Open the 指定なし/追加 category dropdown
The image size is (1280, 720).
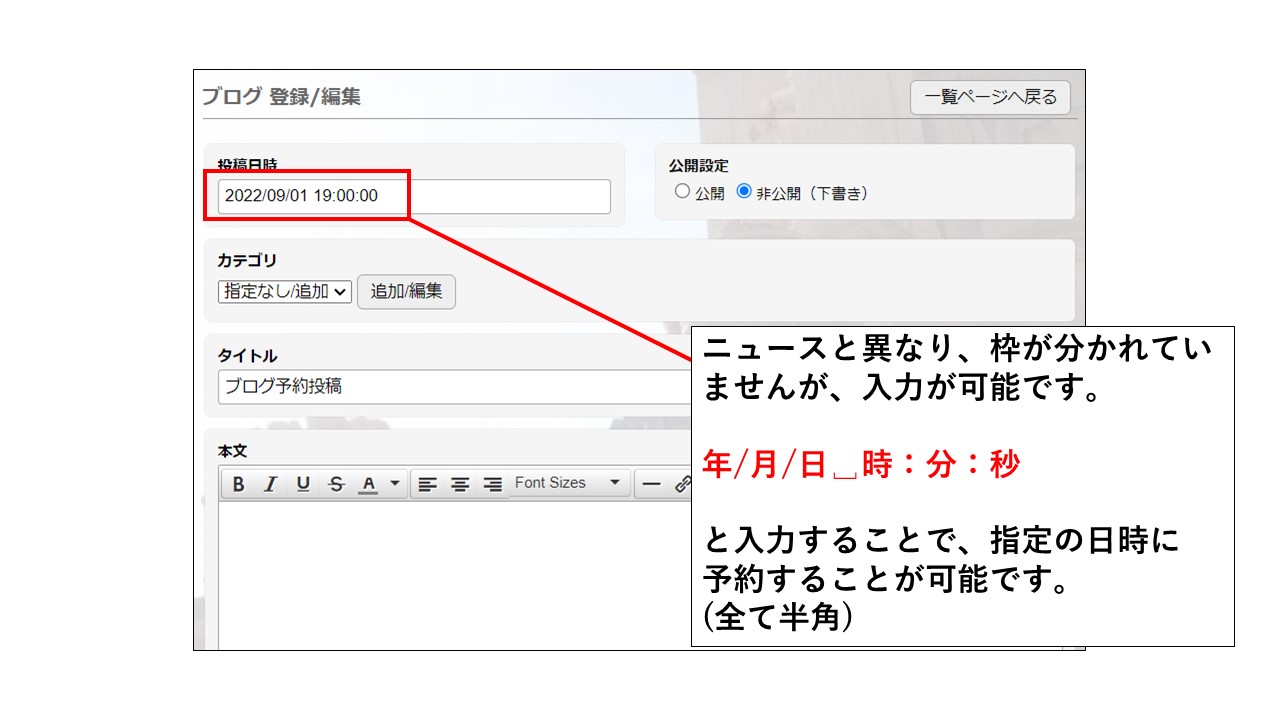pos(285,292)
